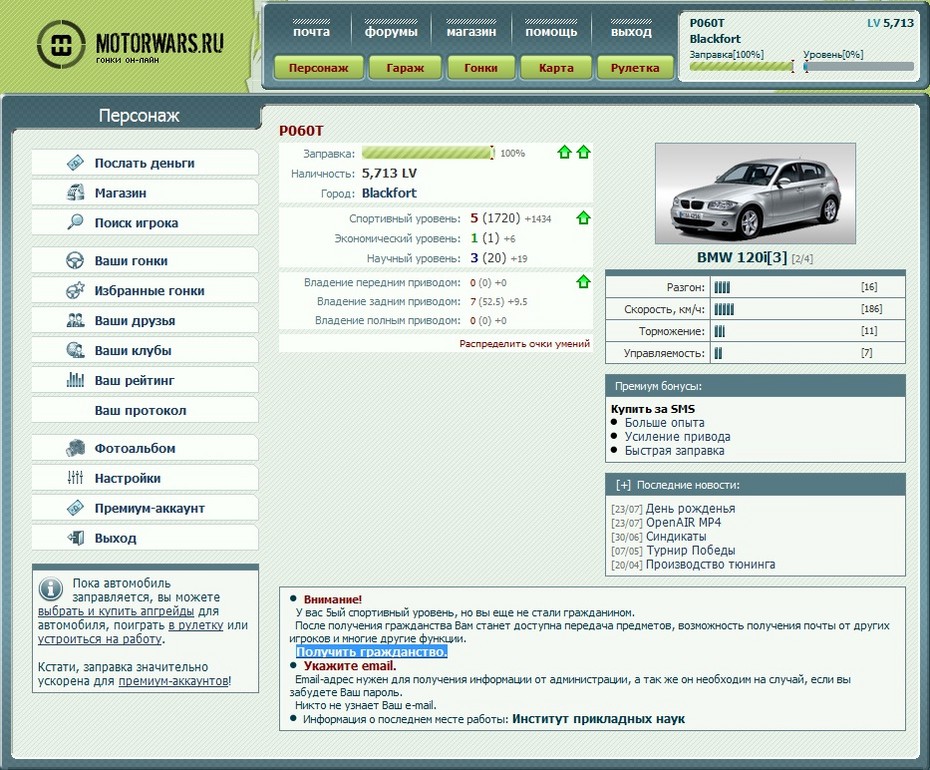Open the форумы top menu item
The width and height of the screenshot is (930, 770).
point(391,31)
